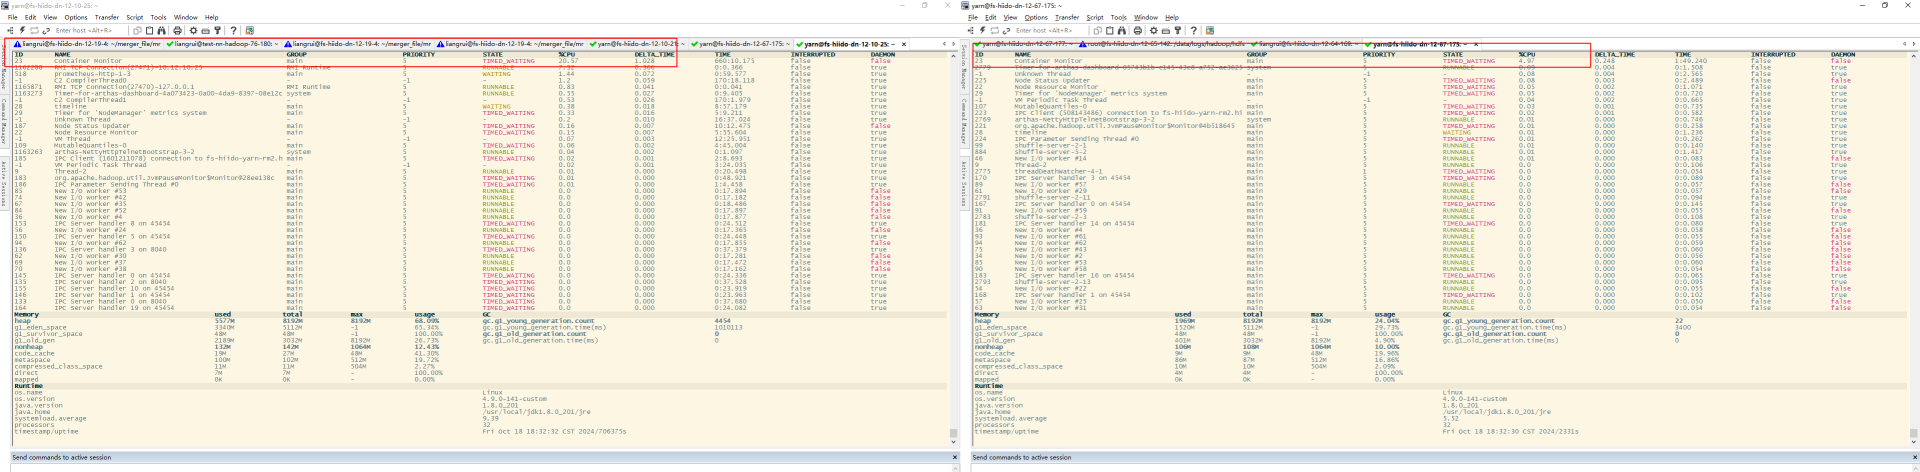Open Transfer menu in left window
This screenshot has width=1920, height=472.
point(107,17)
